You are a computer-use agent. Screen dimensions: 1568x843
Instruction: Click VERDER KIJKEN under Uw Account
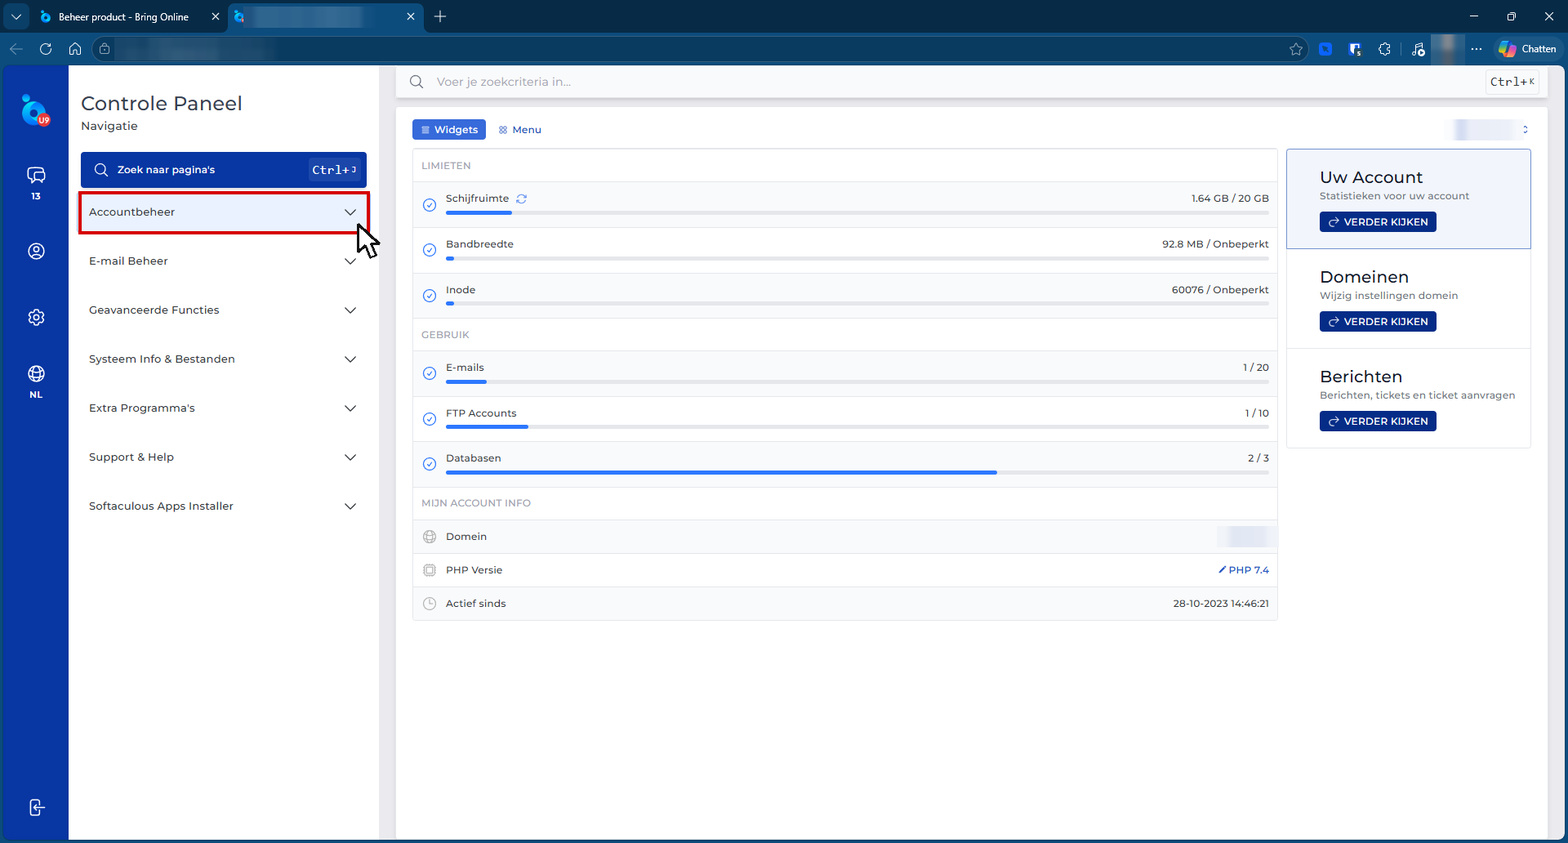1378,222
